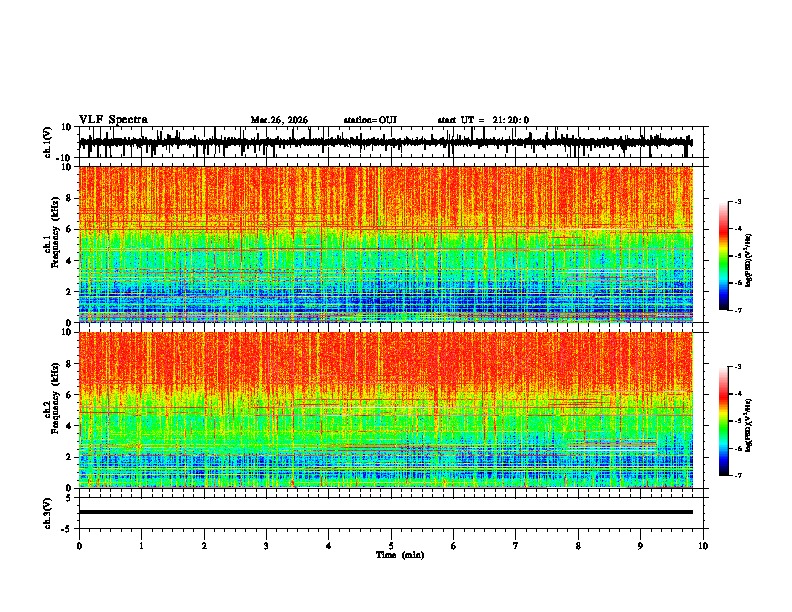This screenshot has height=612, width=792.
Task: Click the "8" kHz tick on ch.1 frequency axis
Action: pos(70,198)
